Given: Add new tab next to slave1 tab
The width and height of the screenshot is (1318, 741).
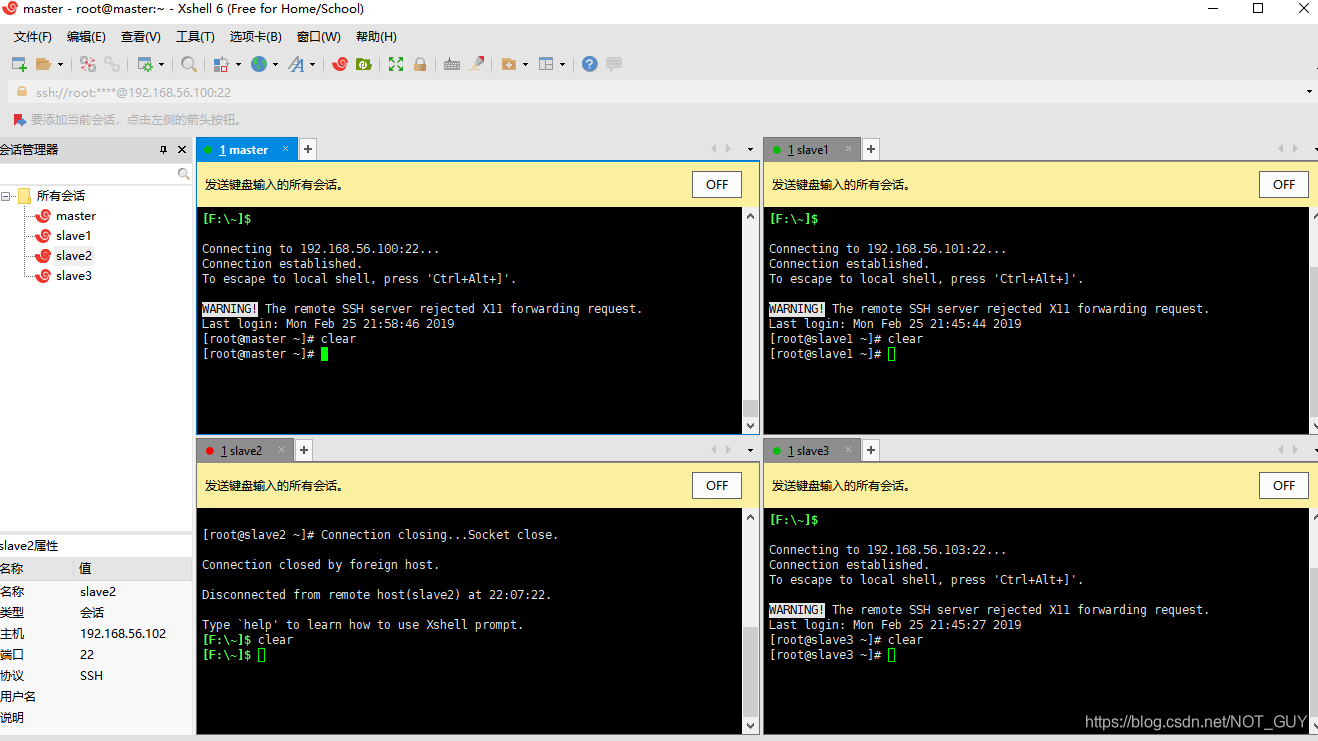Looking at the screenshot, I should [x=871, y=150].
